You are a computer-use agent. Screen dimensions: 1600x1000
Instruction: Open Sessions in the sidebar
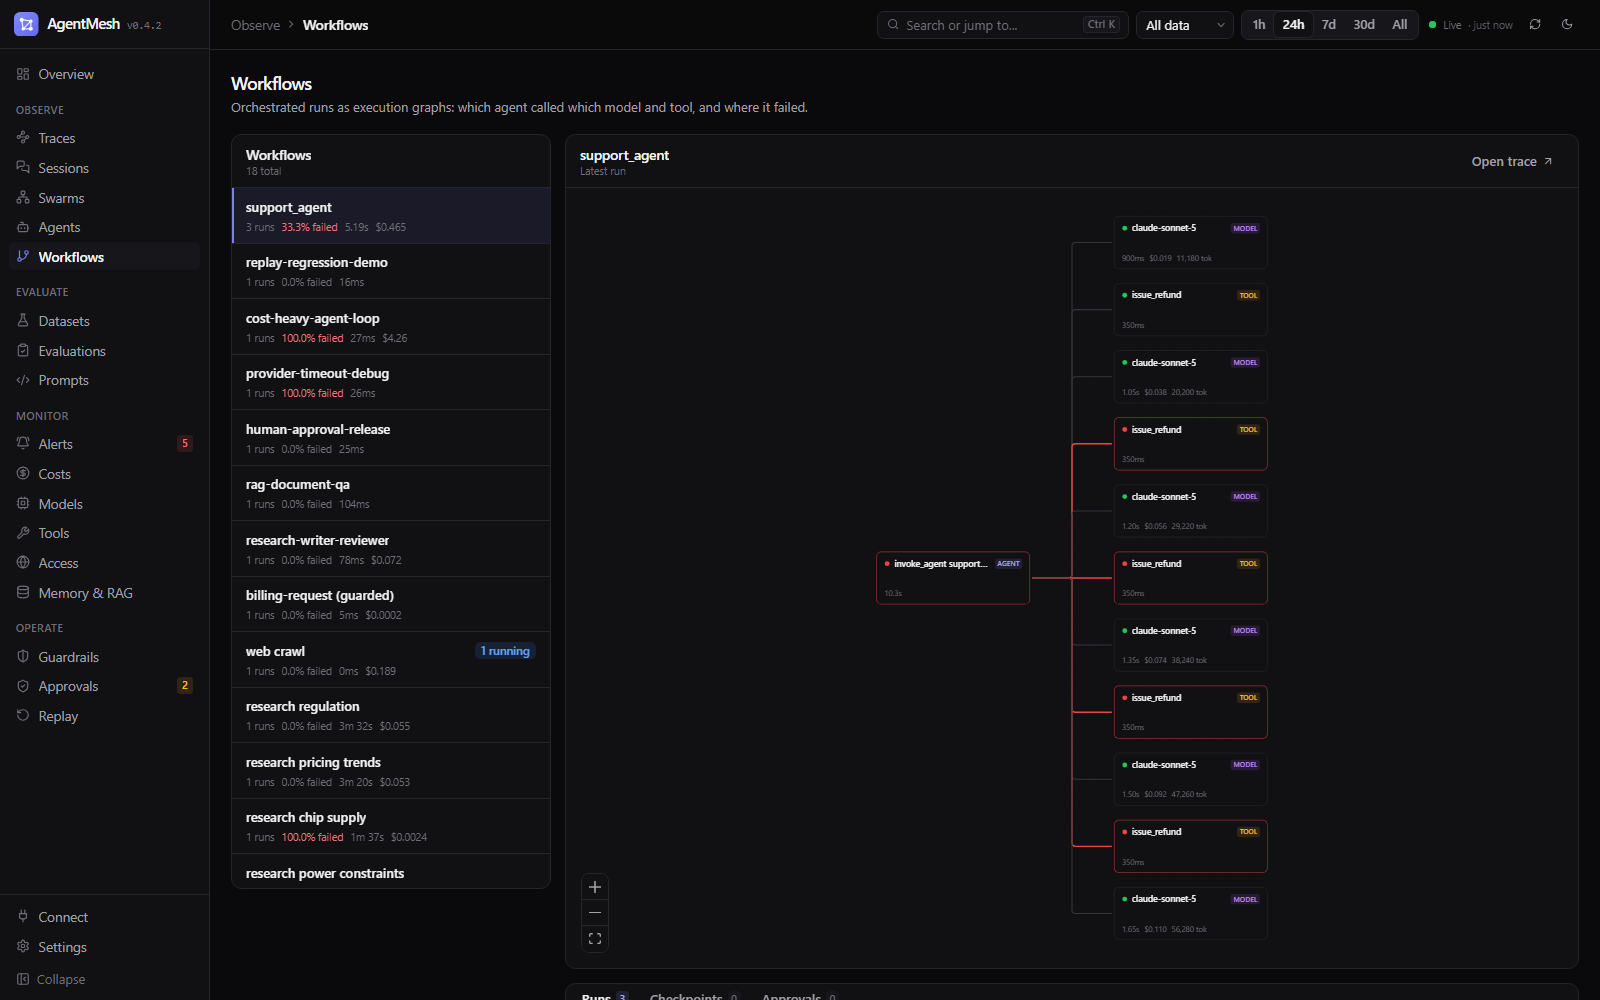click(x=104, y=168)
